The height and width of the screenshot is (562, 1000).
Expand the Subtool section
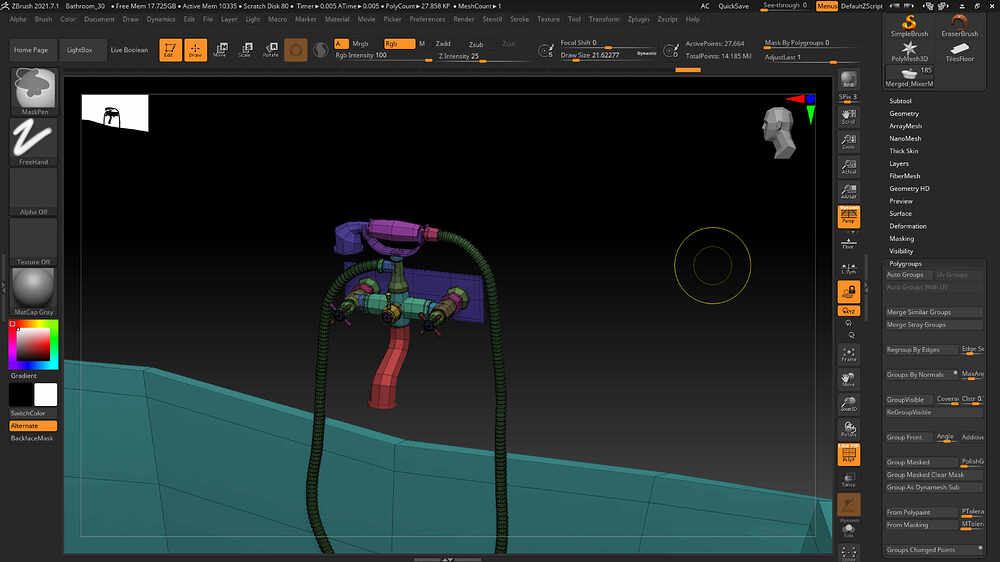pos(901,101)
